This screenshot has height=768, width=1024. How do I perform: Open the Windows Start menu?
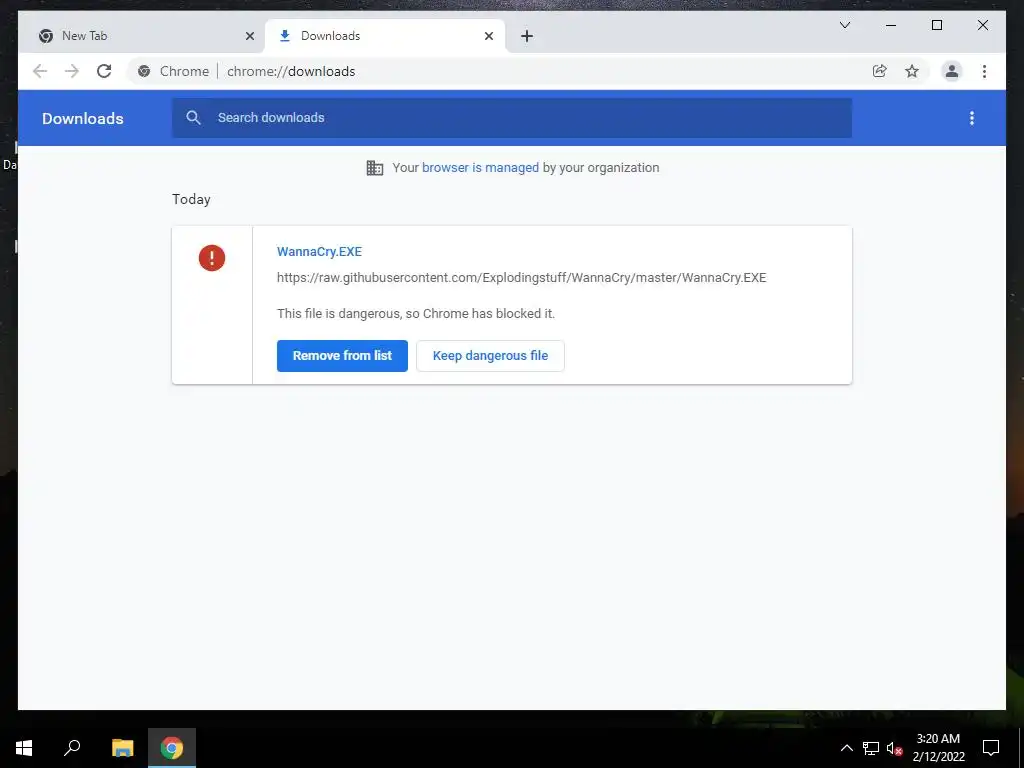coord(24,748)
